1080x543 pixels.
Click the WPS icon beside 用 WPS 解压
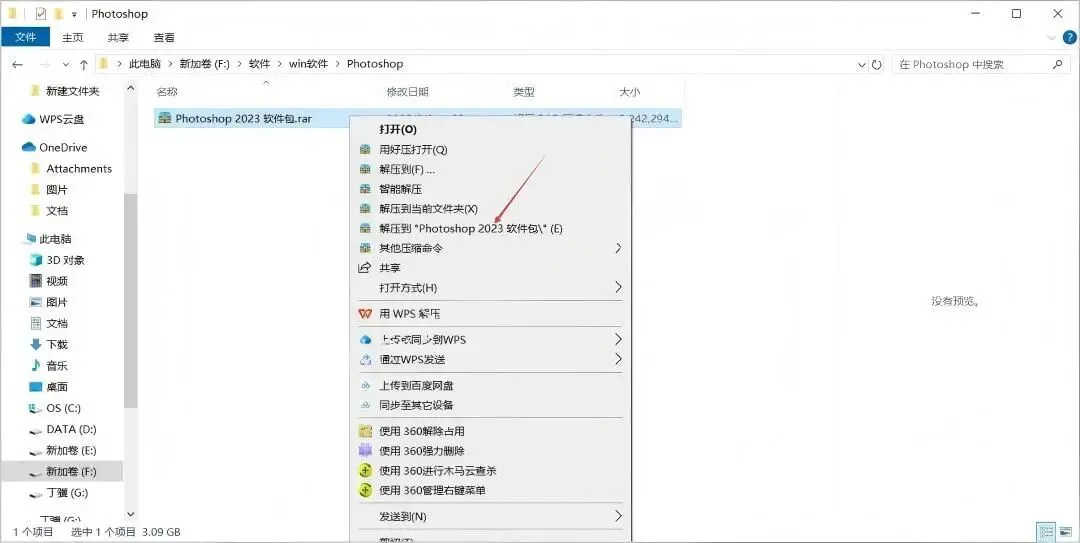tap(365, 314)
